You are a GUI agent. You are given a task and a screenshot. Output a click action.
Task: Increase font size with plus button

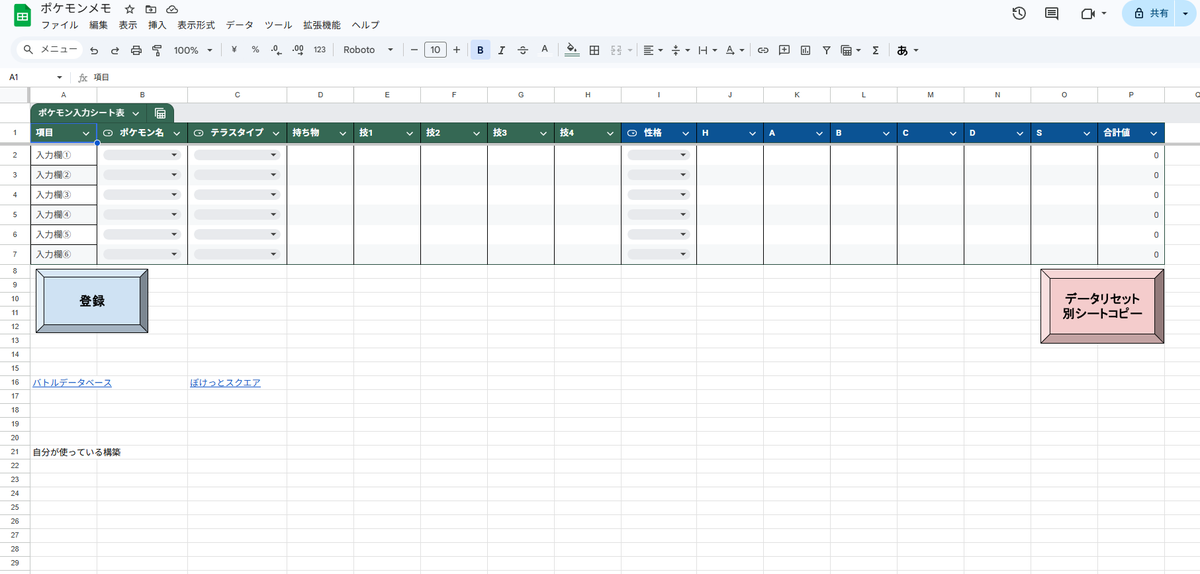click(x=457, y=49)
